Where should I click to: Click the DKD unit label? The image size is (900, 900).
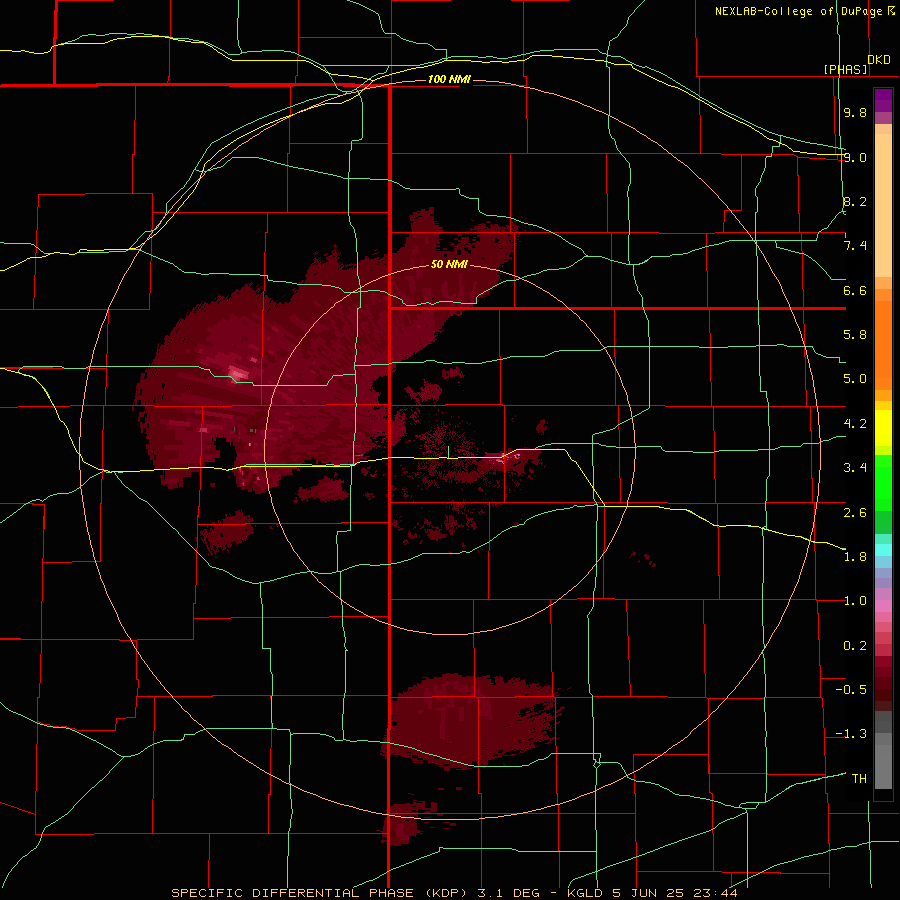pos(879,59)
